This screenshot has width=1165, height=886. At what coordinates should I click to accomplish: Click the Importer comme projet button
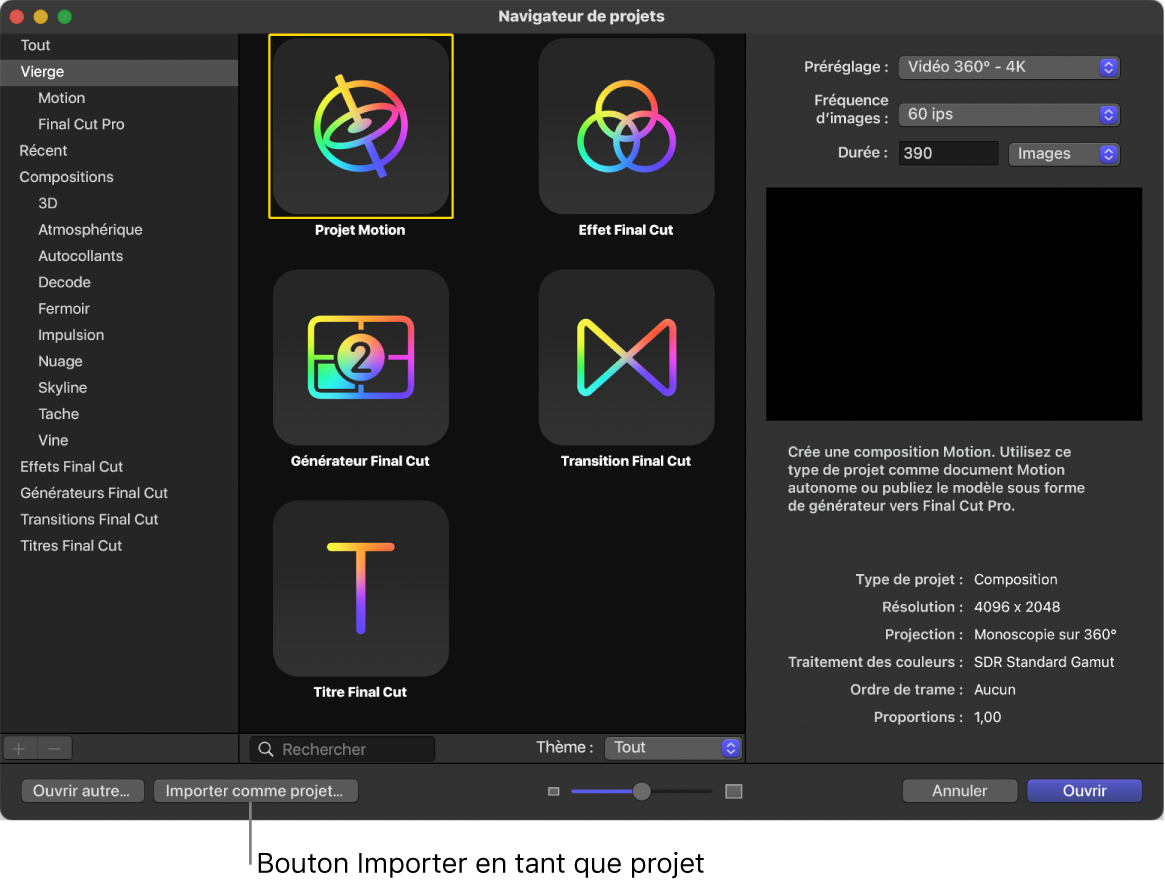click(255, 790)
